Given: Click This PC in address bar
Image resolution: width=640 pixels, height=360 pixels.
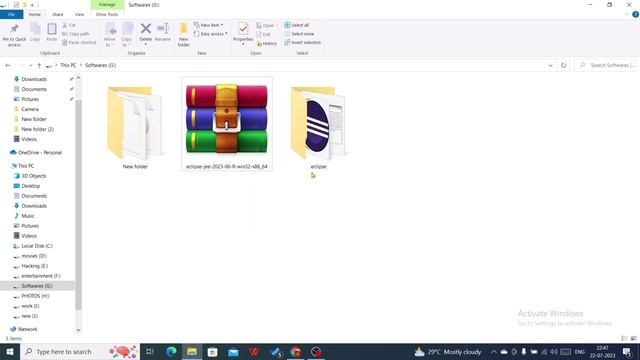Looking at the screenshot, I should [68, 65].
